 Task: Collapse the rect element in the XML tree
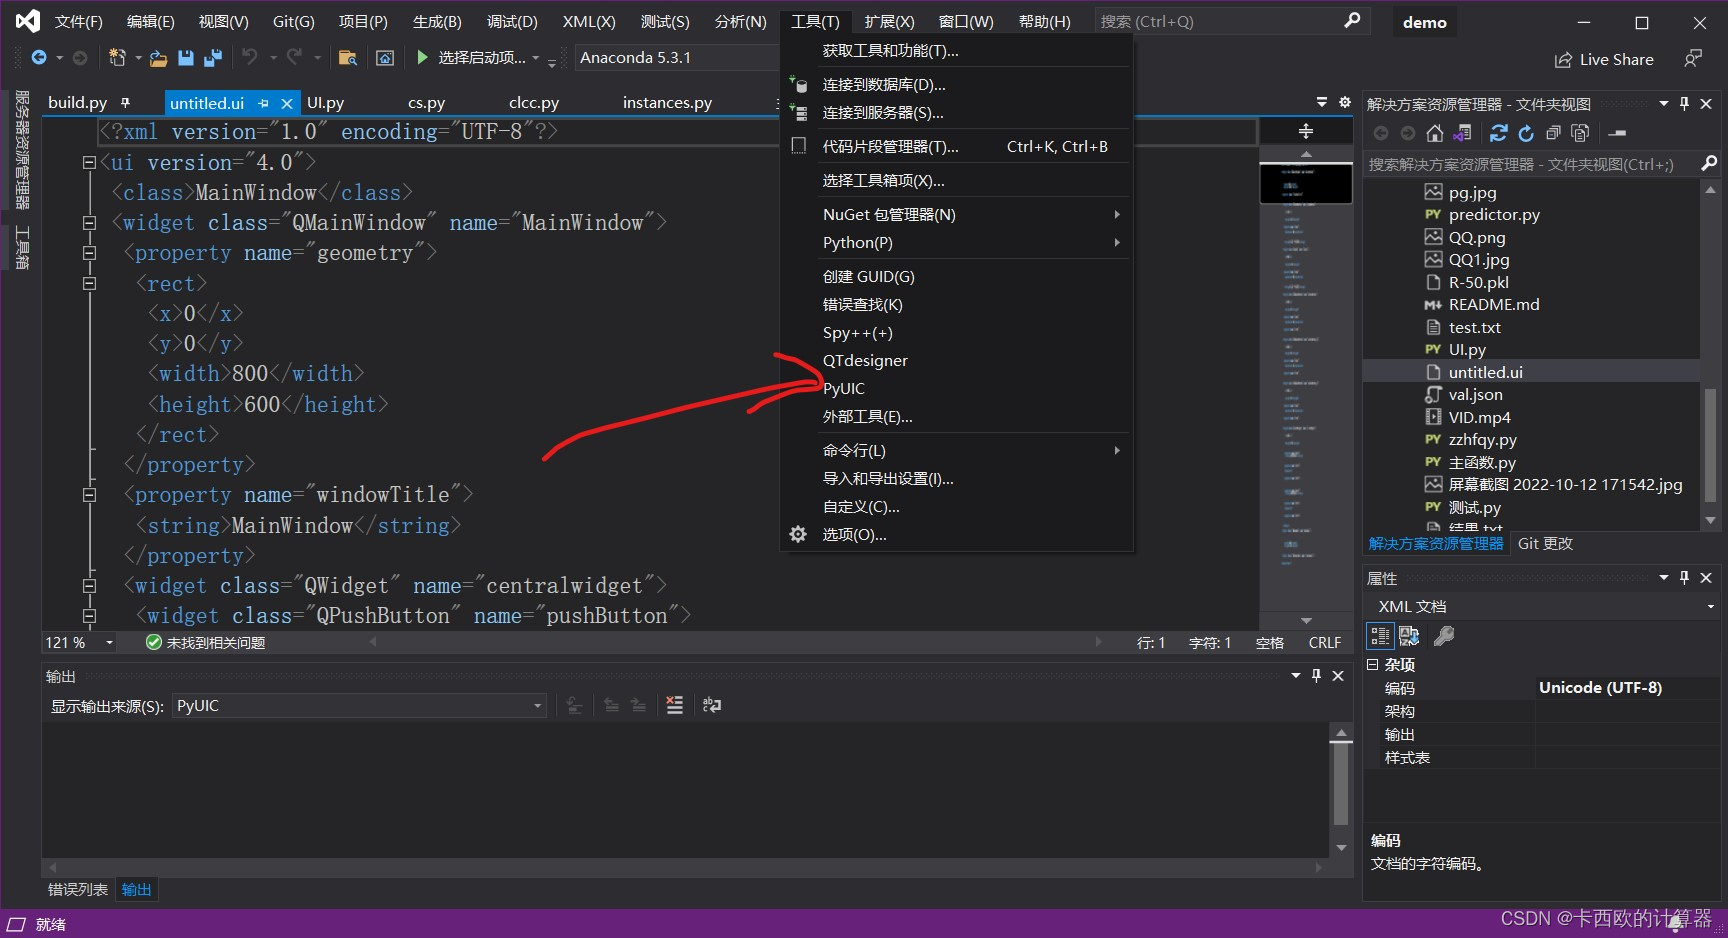pos(89,283)
